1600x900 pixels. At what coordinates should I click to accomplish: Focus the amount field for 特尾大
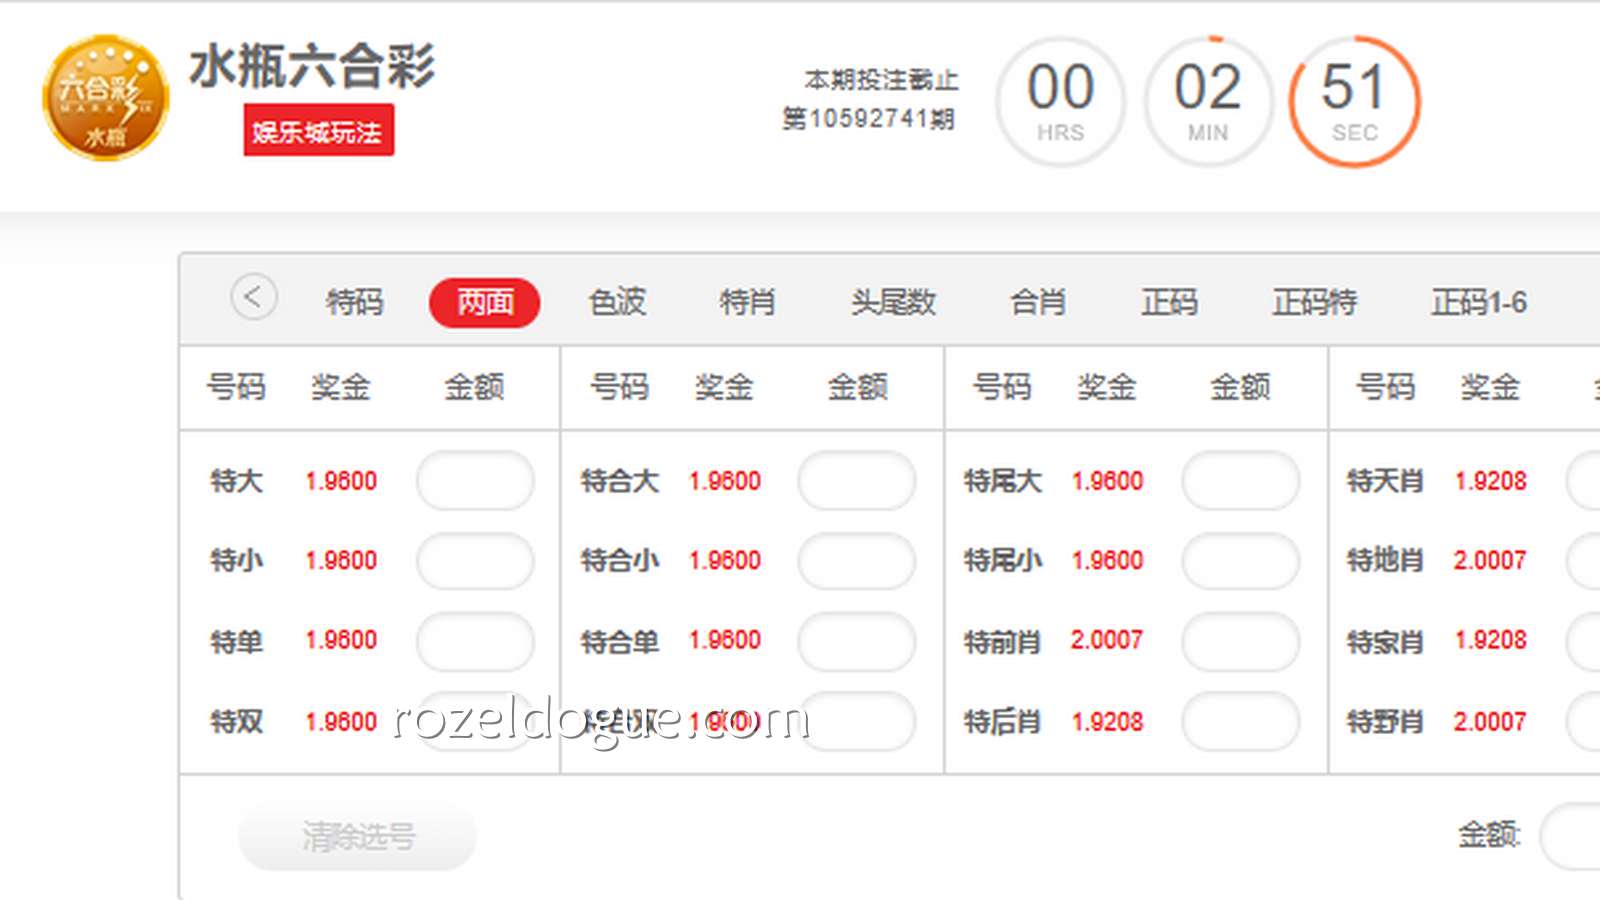pos(1241,481)
